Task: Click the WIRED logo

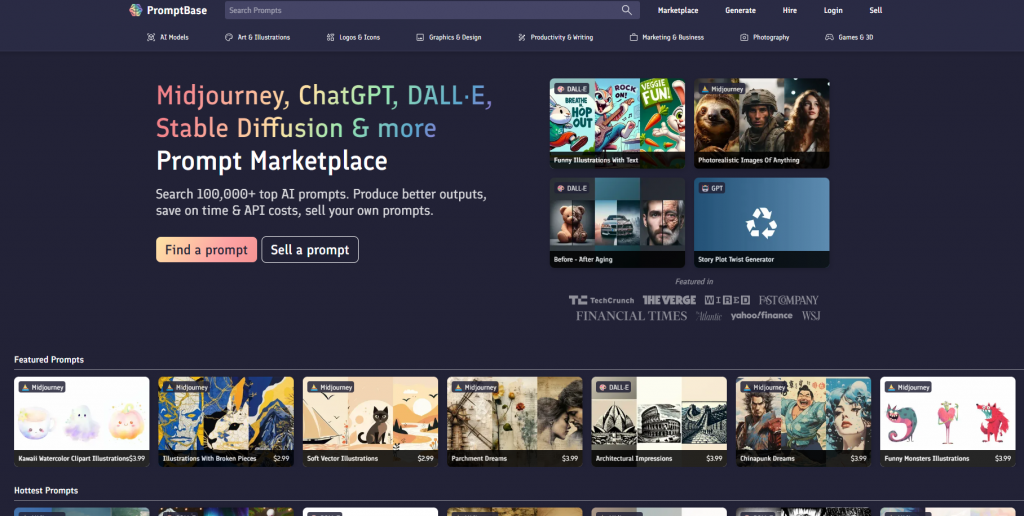Action: (727, 300)
